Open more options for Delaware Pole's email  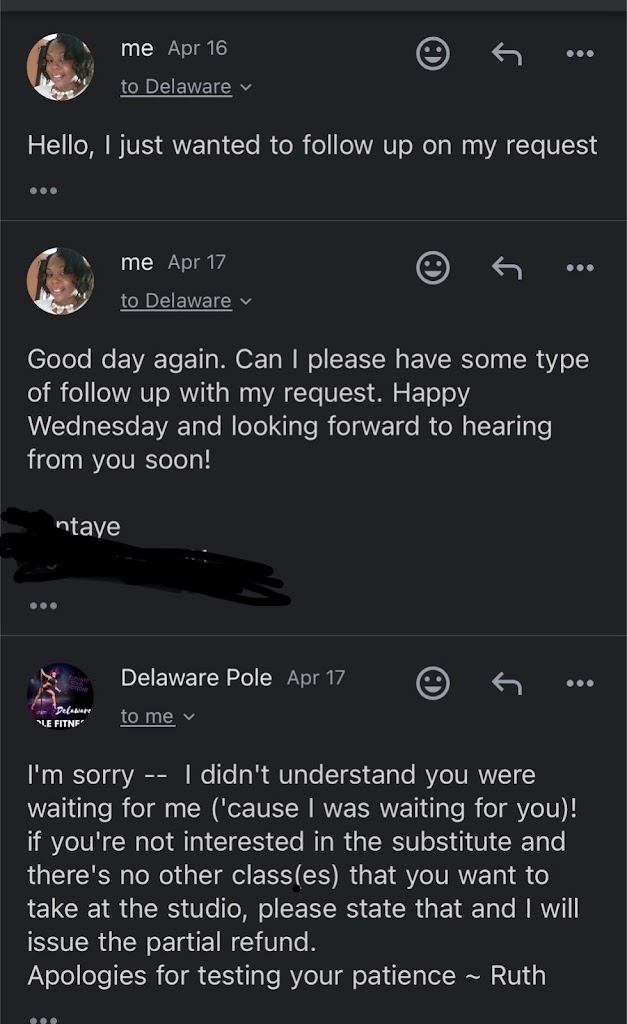[580, 683]
